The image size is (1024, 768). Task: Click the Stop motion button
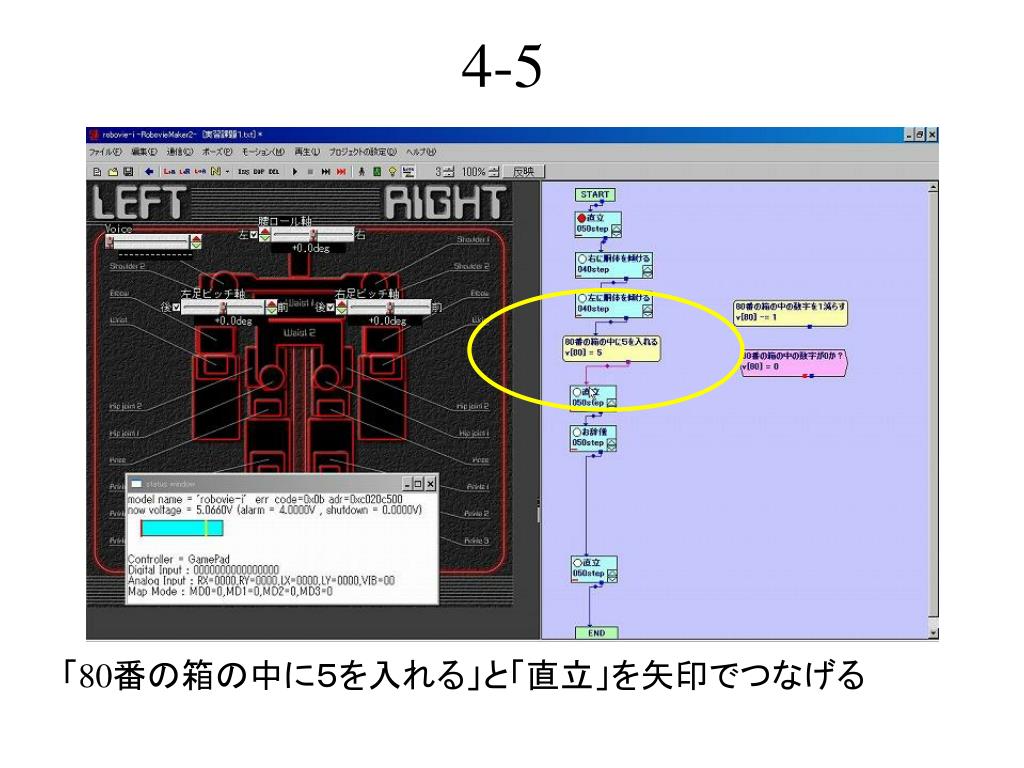[310, 172]
